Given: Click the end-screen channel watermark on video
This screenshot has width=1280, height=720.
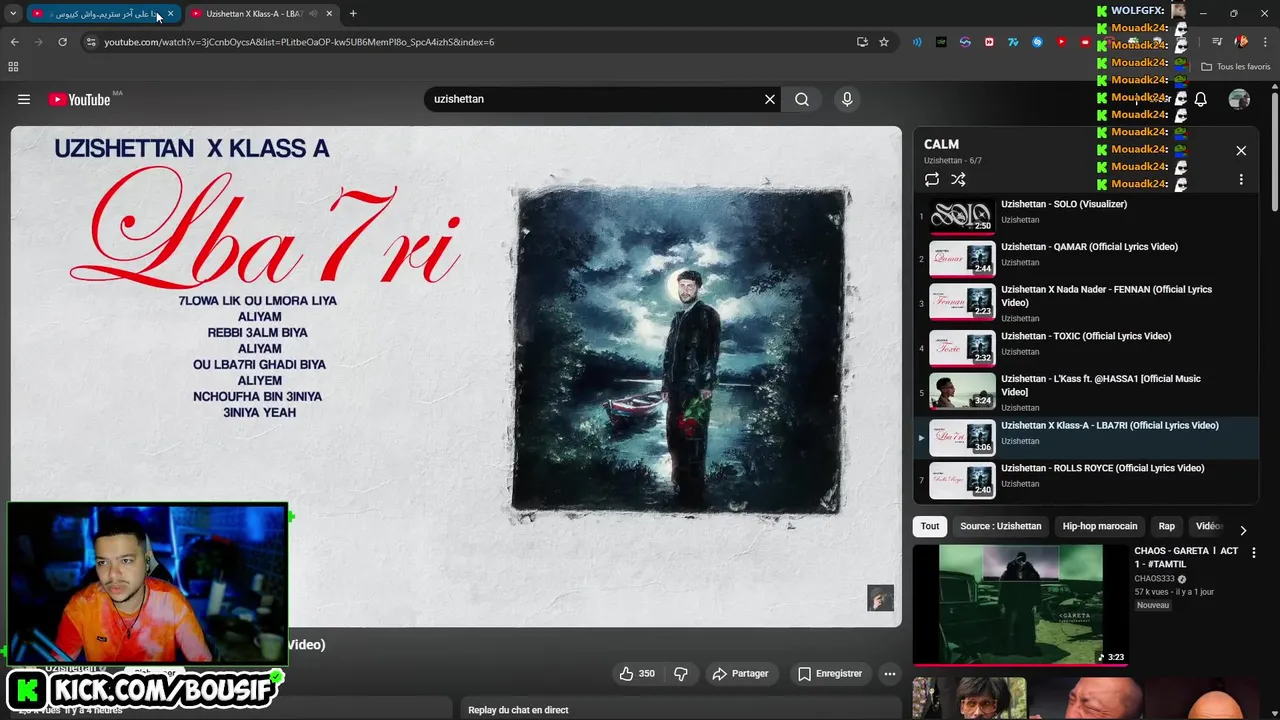Looking at the screenshot, I should point(880,598).
